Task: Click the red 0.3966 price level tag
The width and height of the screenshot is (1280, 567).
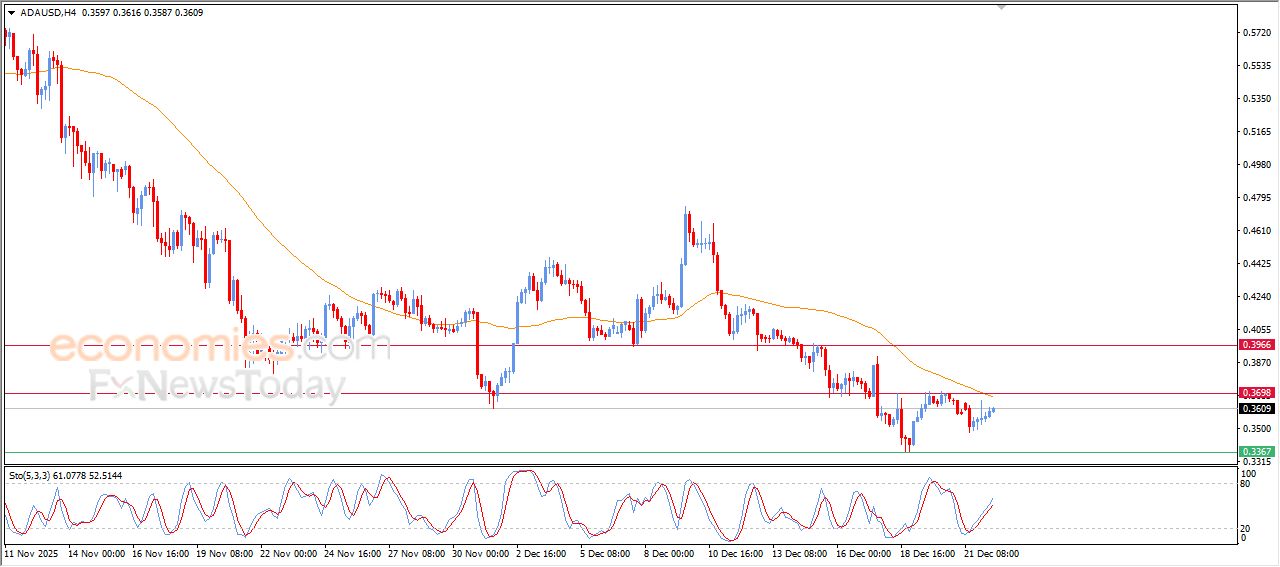Action: (1256, 345)
